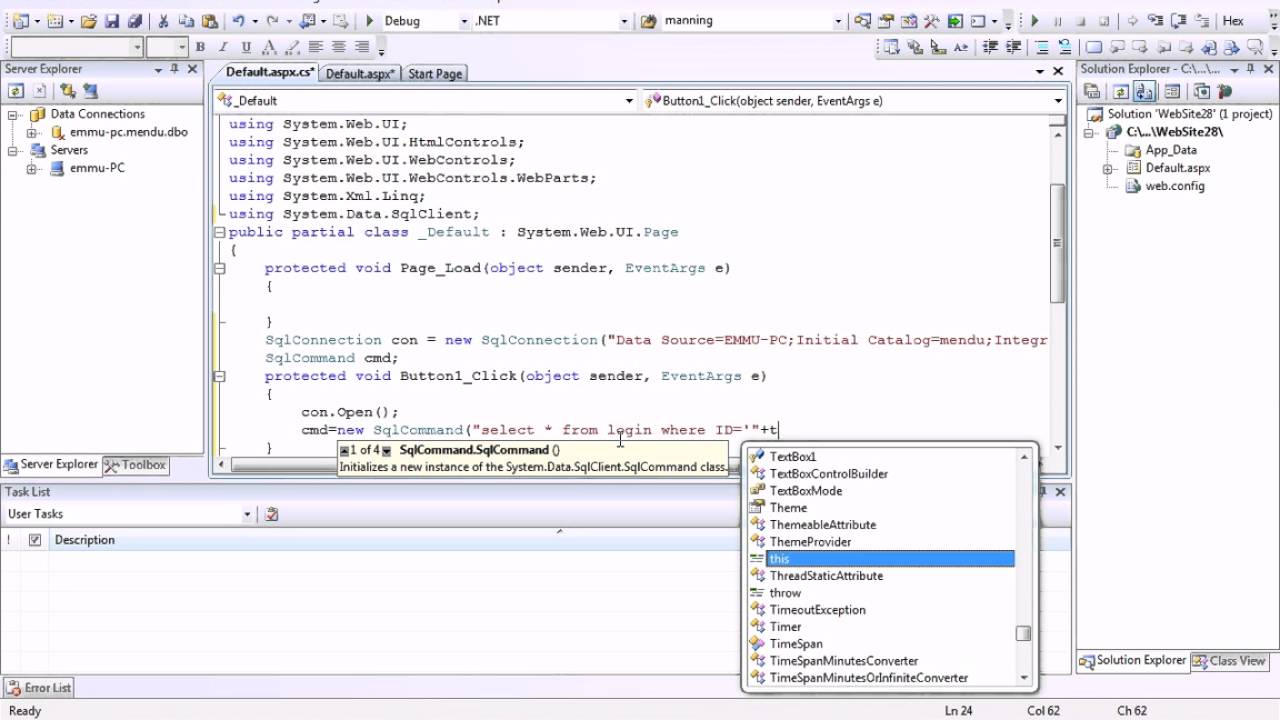Click the Redo arrow icon
Viewport: 1280px width, 720px height.
coord(272,21)
